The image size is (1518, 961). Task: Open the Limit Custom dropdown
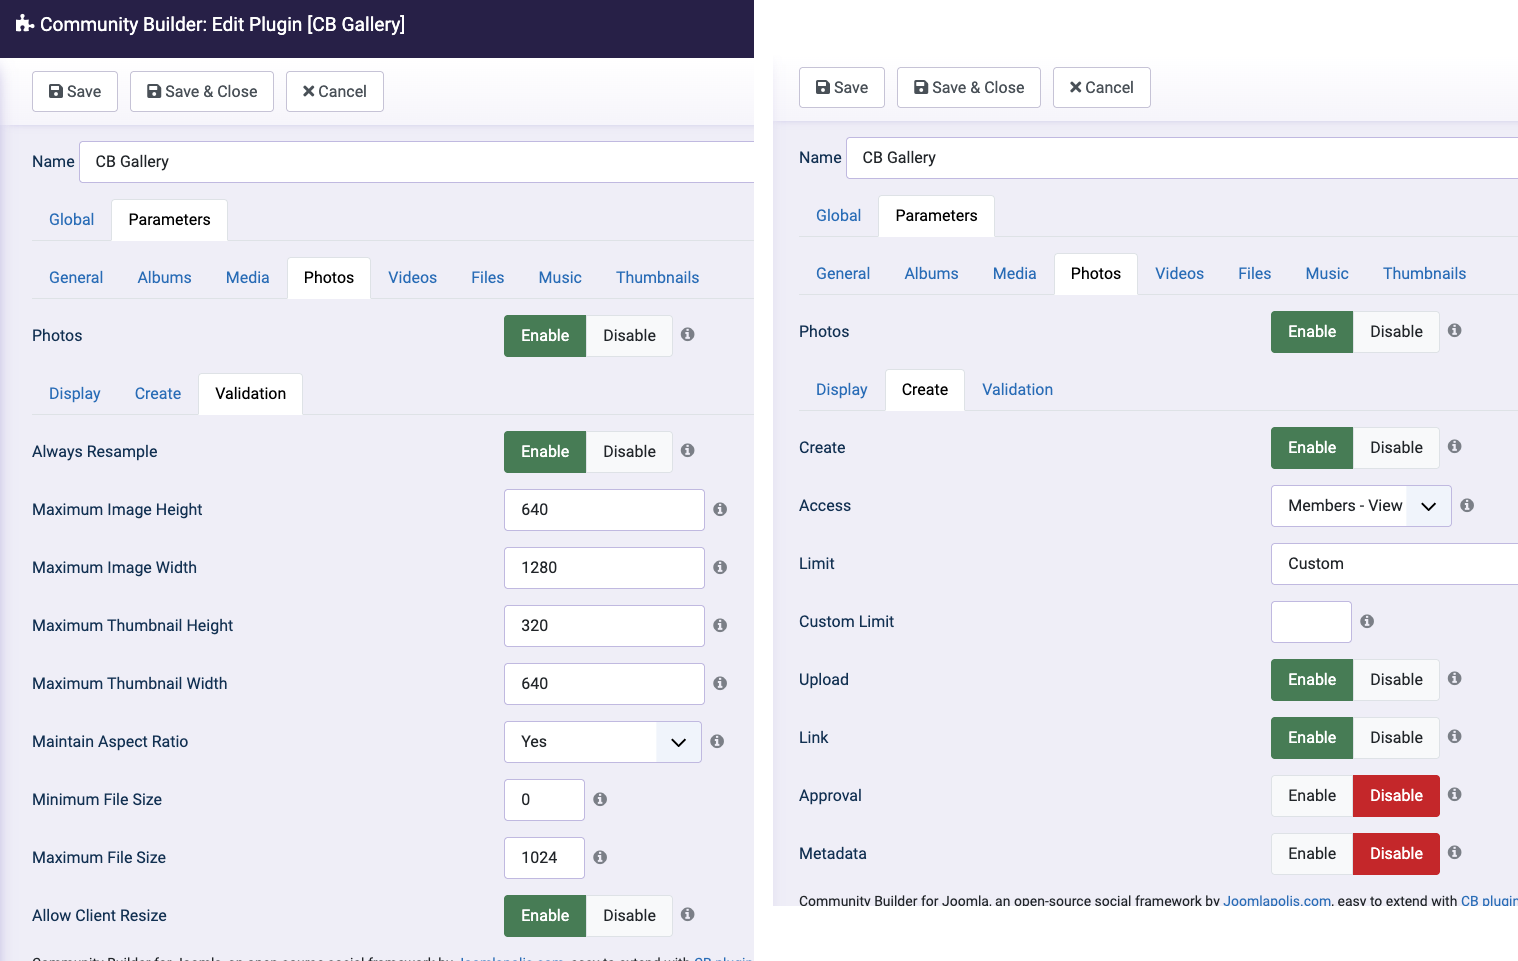(x=1394, y=564)
